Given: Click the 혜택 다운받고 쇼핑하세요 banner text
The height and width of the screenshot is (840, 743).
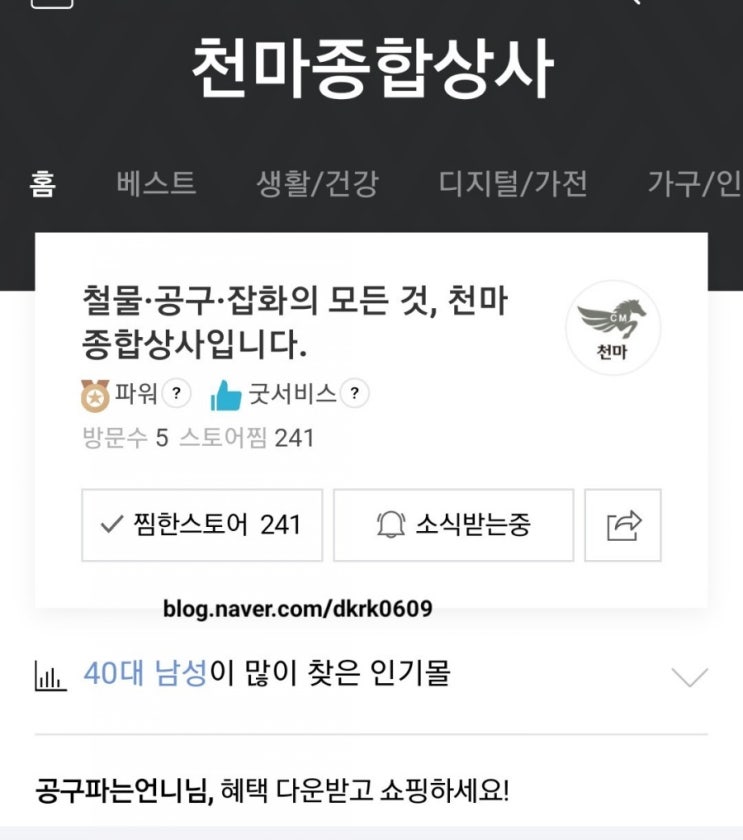Looking at the screenshot, I should click(x=365, y=791).
